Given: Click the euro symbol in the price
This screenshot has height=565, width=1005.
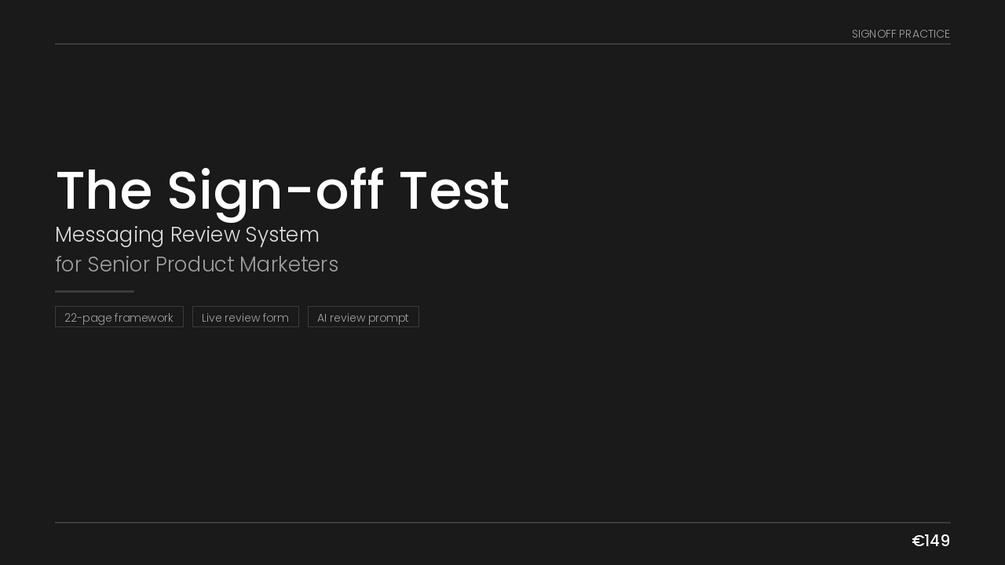Looking at the screenshot, I should click(x=918, y=541).
